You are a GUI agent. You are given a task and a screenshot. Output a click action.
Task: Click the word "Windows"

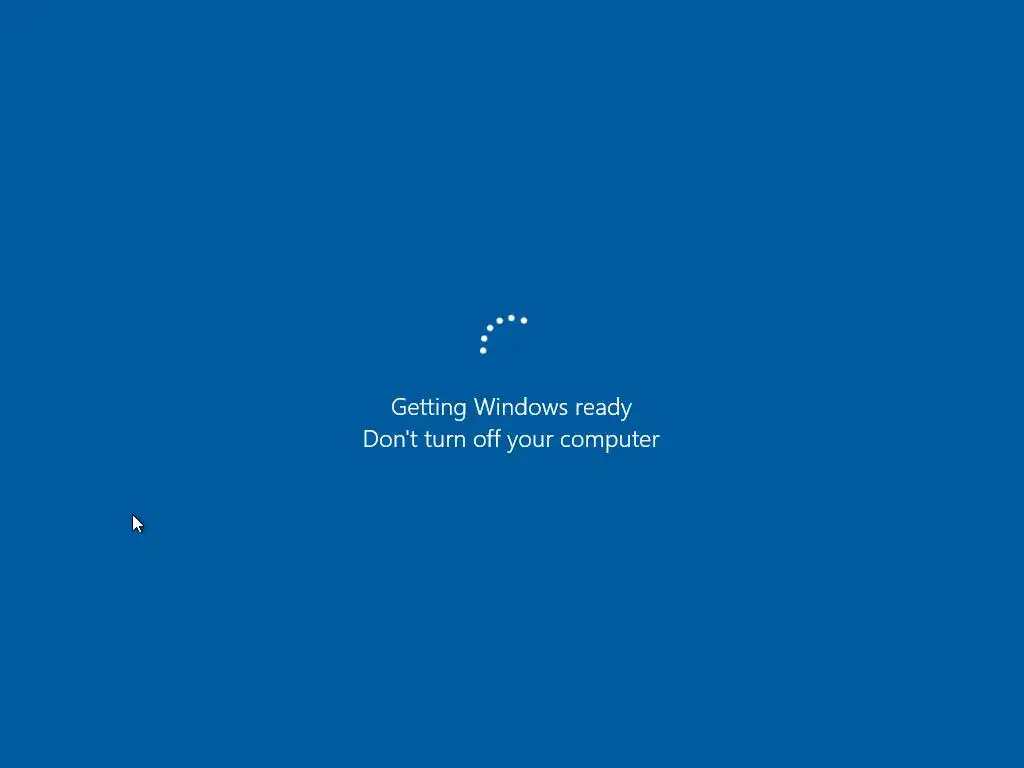tap(520, 407)
